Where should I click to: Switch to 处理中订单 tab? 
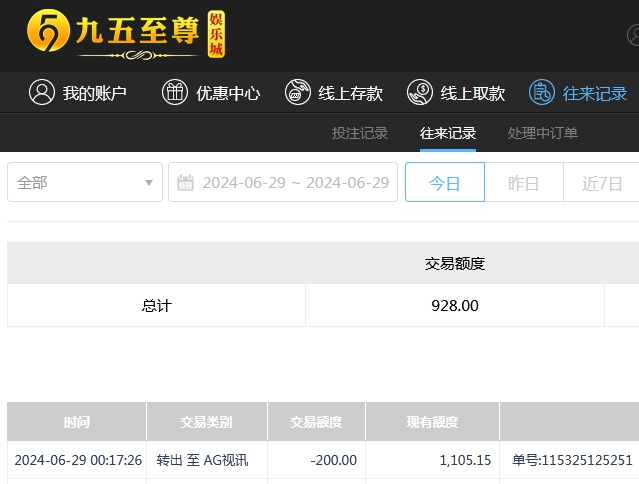coord(542,133)
